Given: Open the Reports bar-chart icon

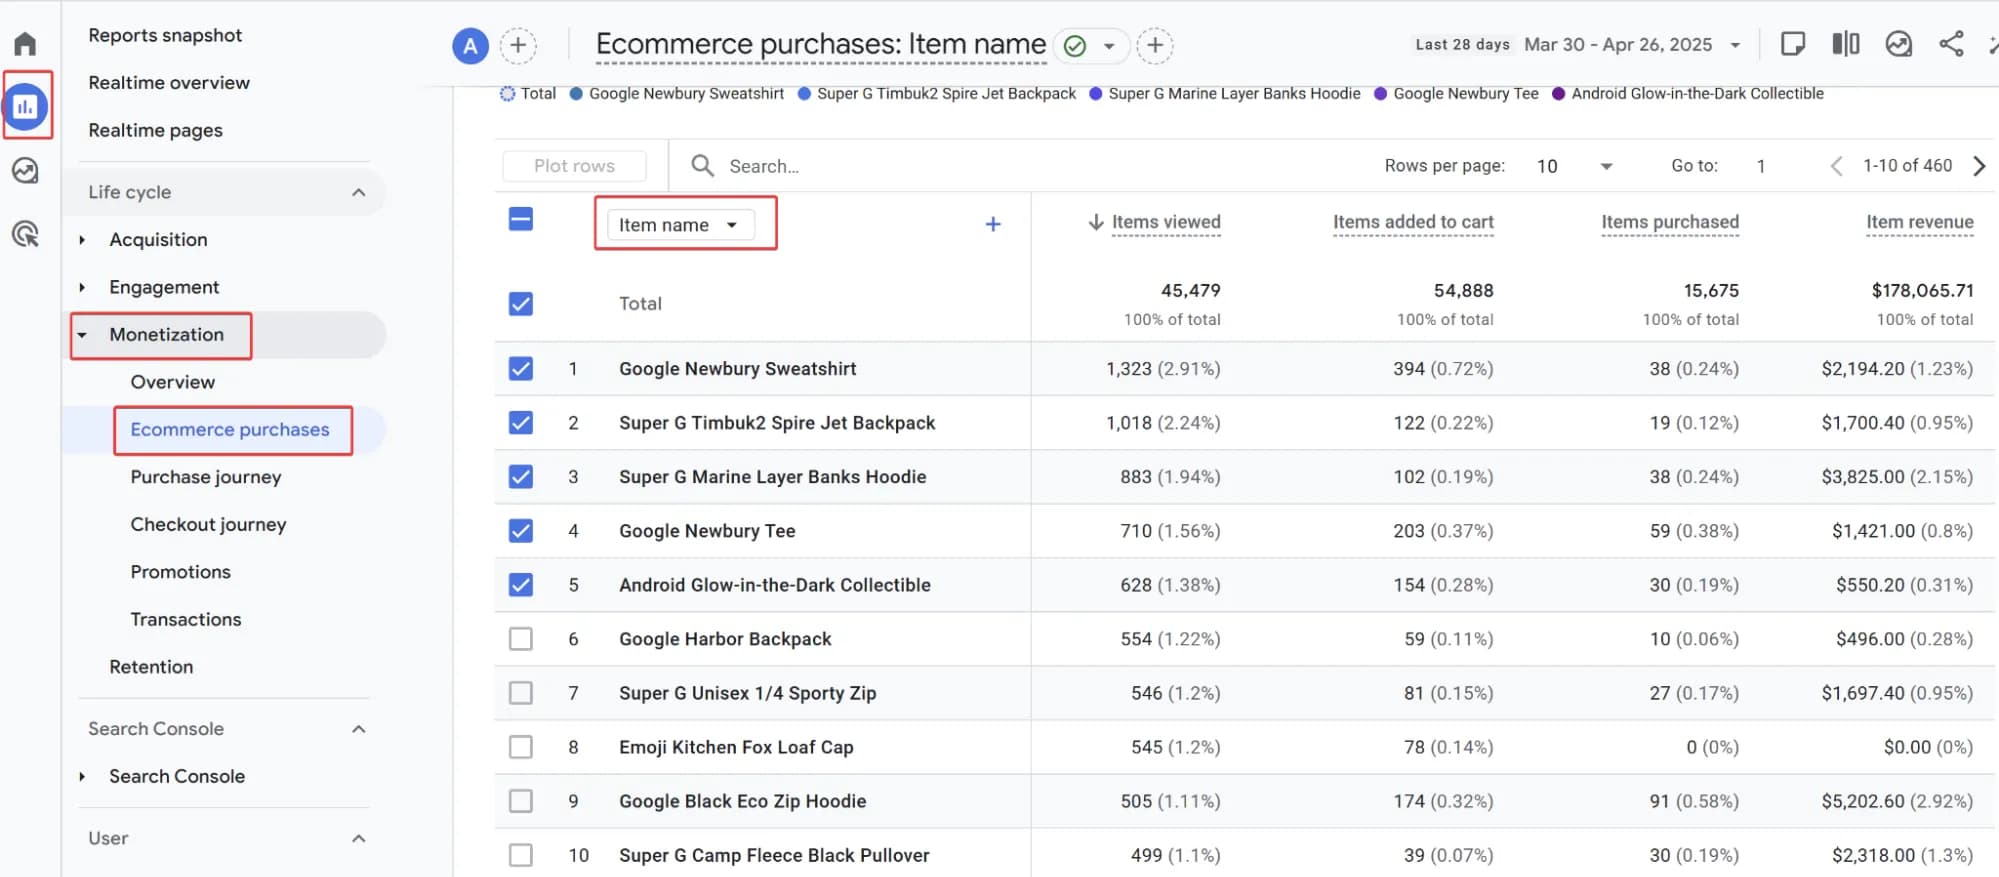Looking at the screenshot, I should [25, 106].
